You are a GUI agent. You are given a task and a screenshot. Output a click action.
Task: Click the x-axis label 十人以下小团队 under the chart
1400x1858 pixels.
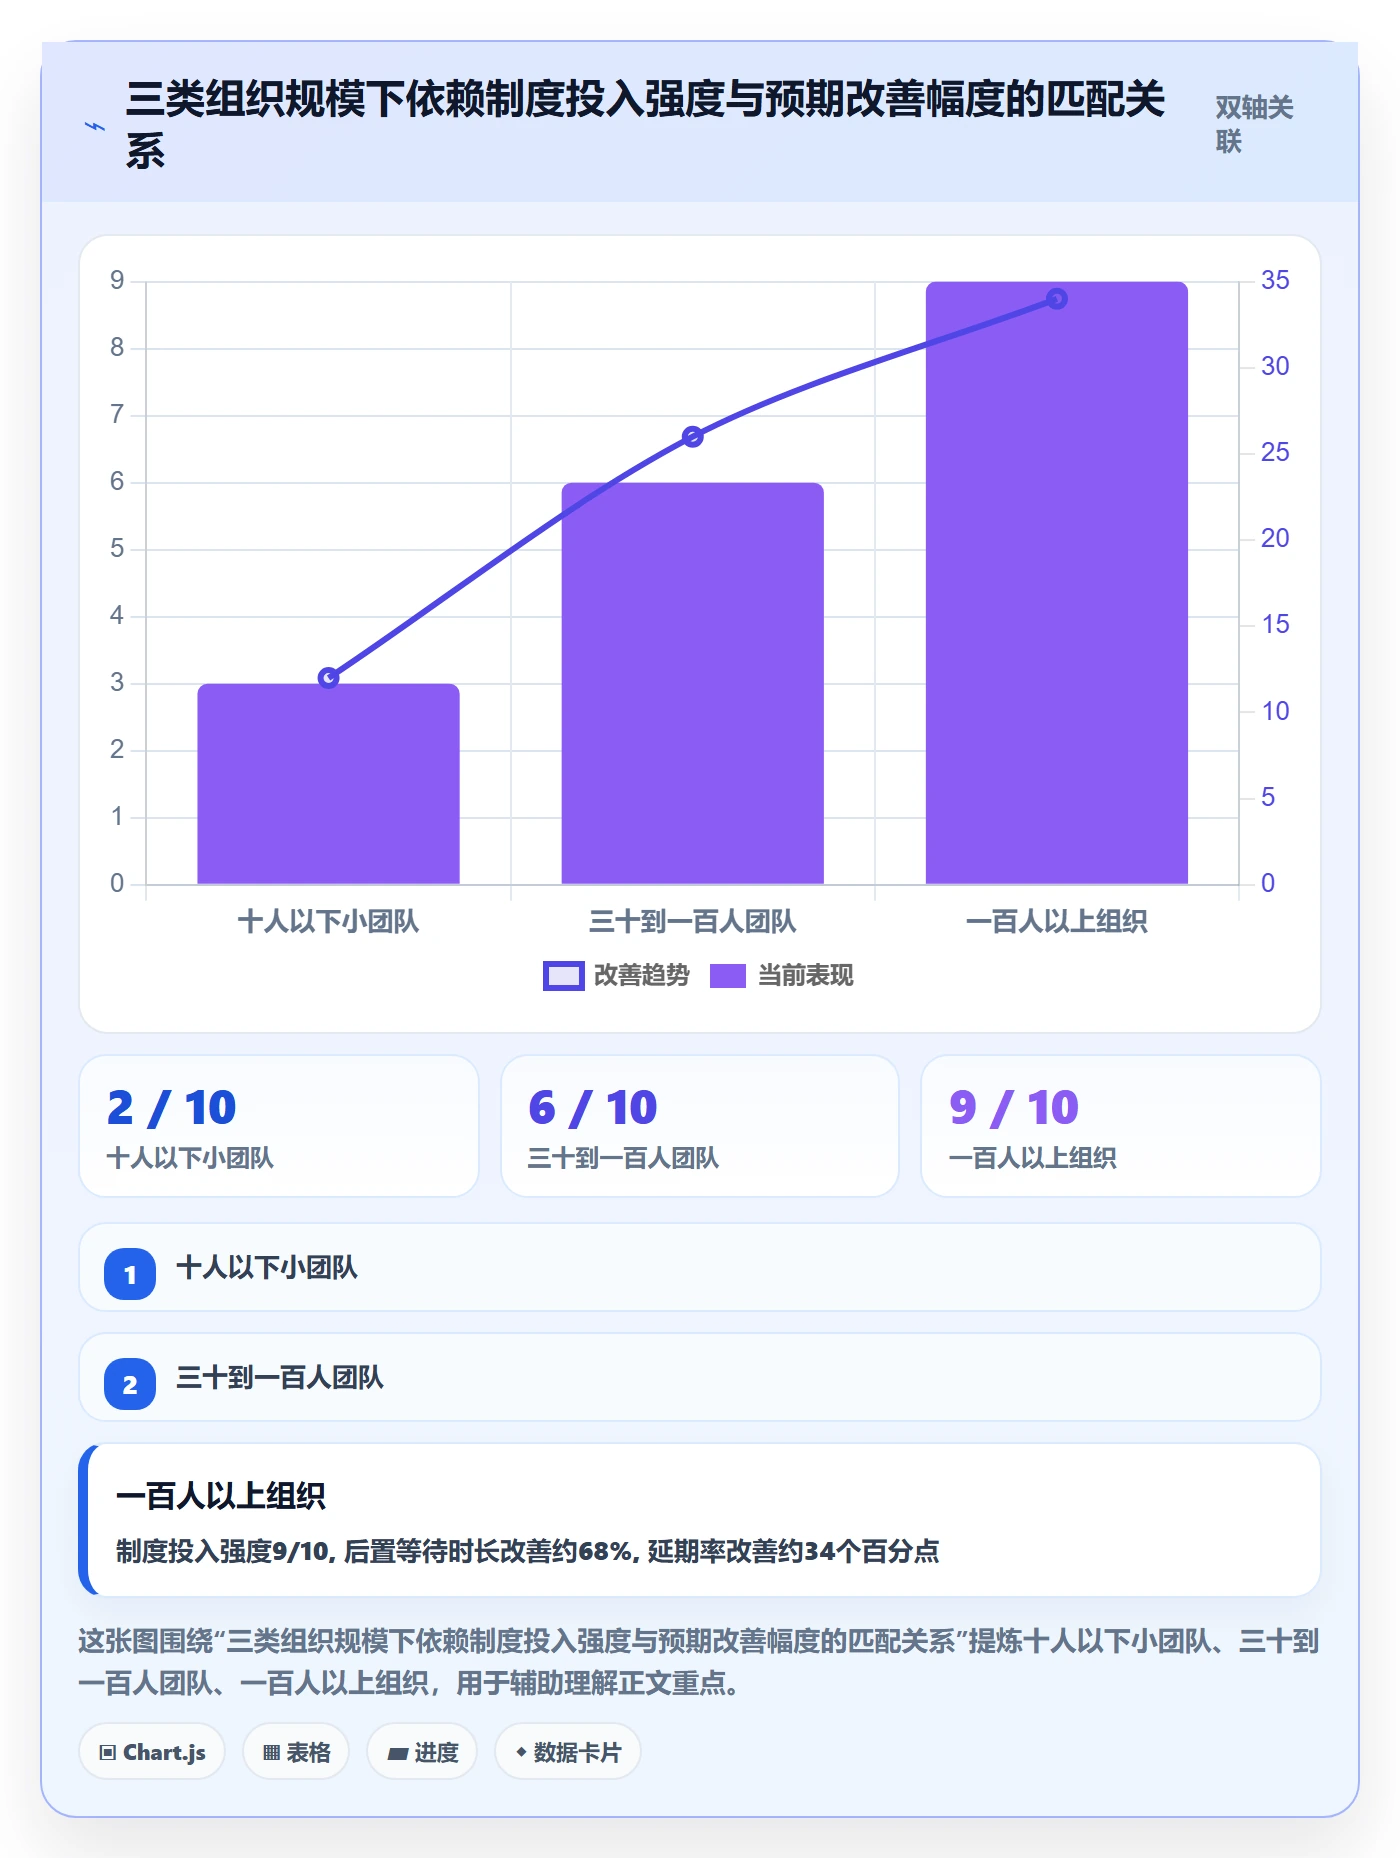(328, 921)
